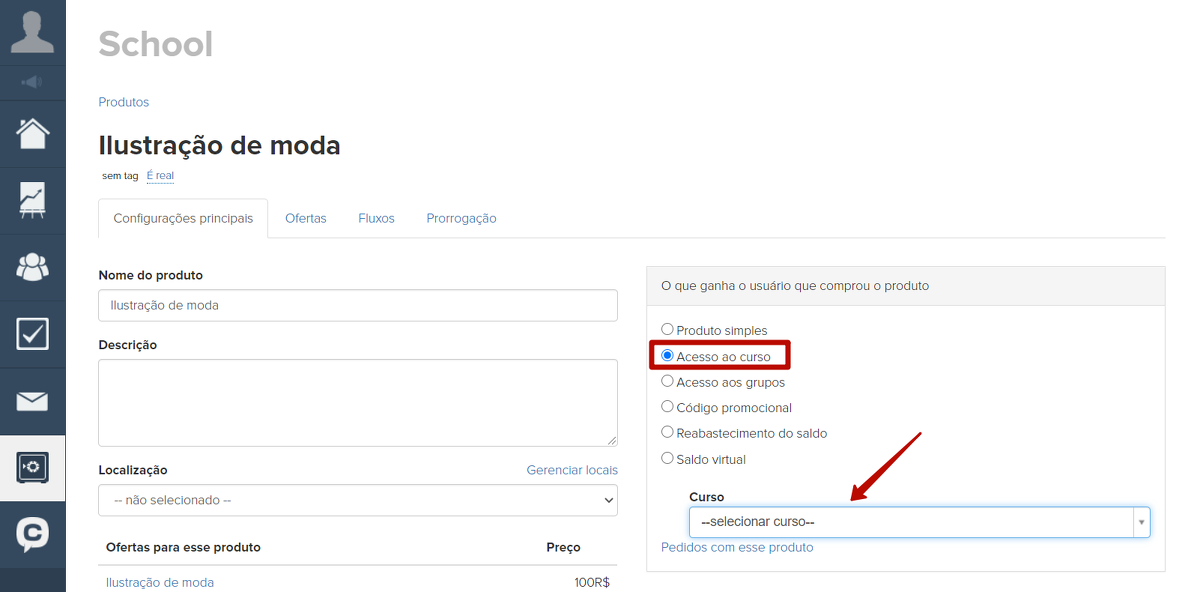Open the chat bubble icon

pyautogui.click(x=32, y=535)
